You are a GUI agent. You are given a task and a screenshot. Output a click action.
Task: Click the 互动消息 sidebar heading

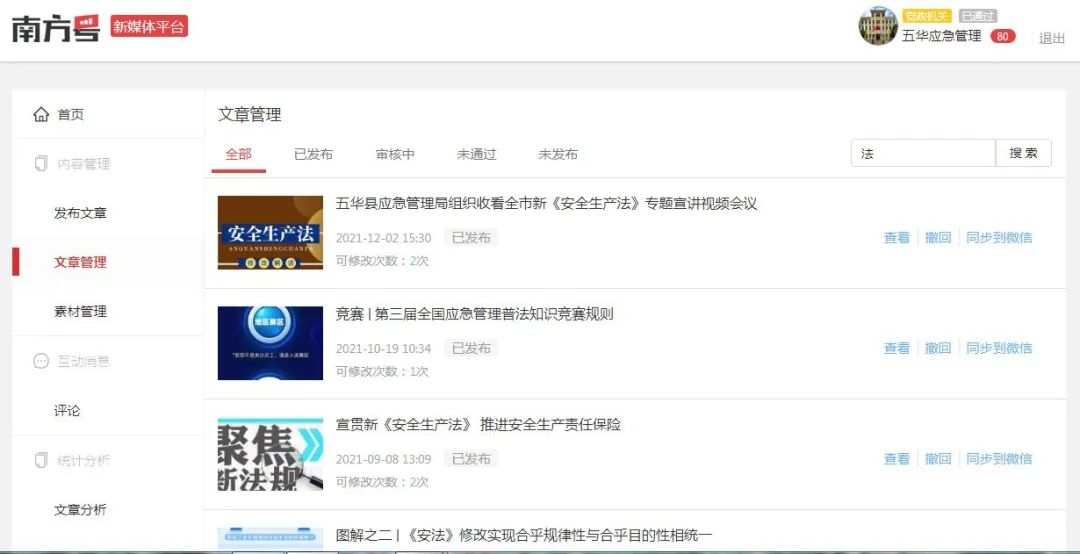83,361
